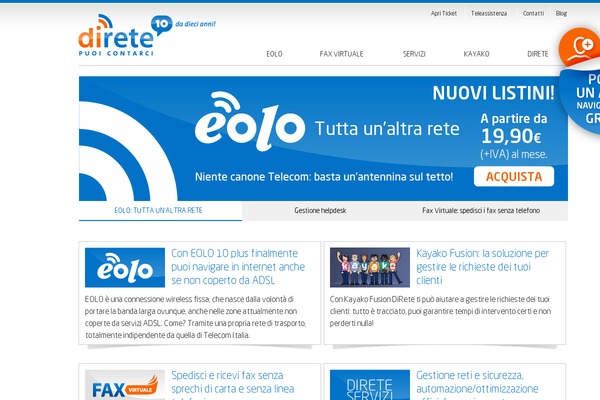Viewport: 600px width, 400px height.
Task: Open the FAX VIRTUALE menu item
Action: (341, 54)
